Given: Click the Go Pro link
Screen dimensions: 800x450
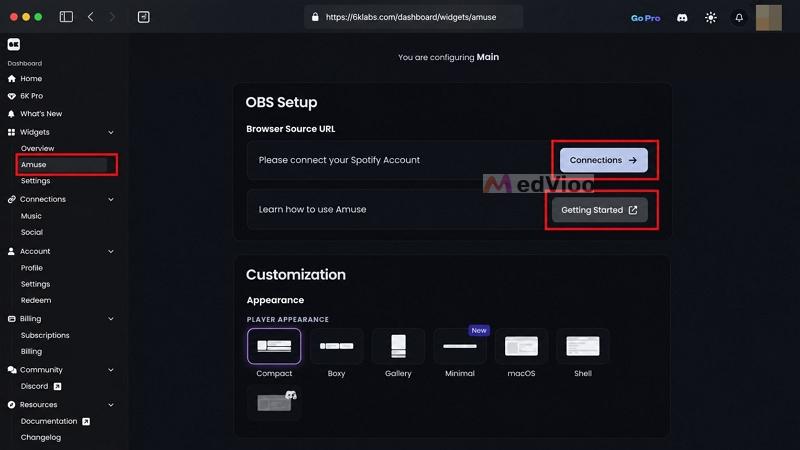Looking at the screenshot, I should click(x=645, y=18).
